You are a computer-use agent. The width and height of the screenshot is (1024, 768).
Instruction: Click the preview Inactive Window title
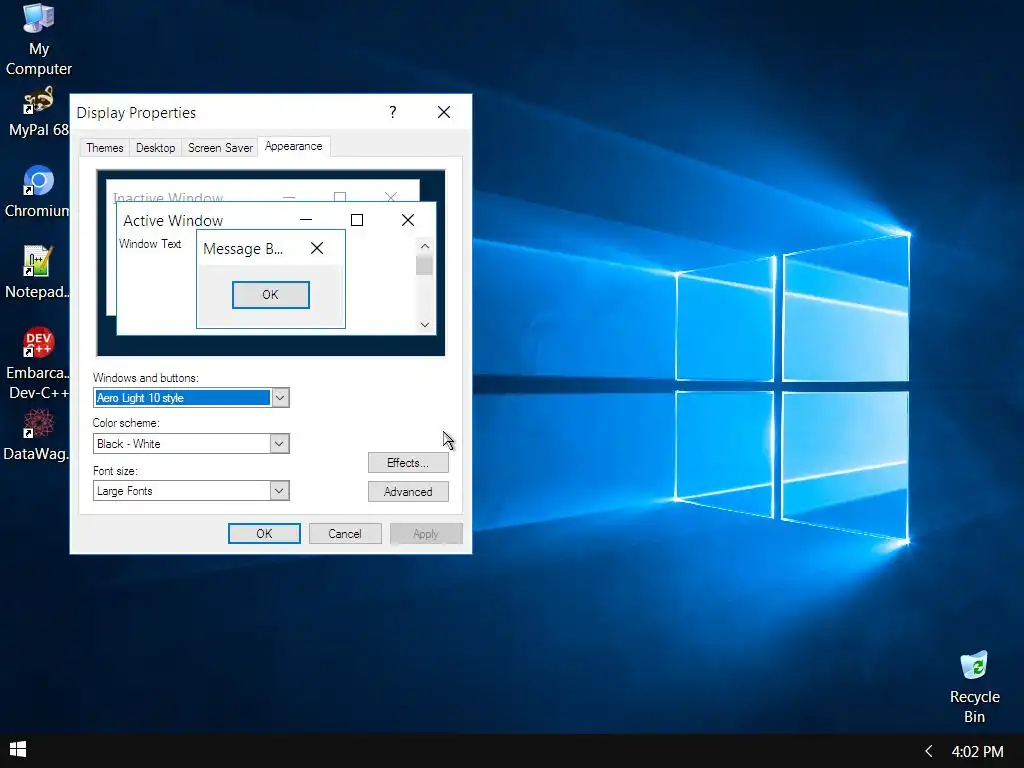[168, 197]
